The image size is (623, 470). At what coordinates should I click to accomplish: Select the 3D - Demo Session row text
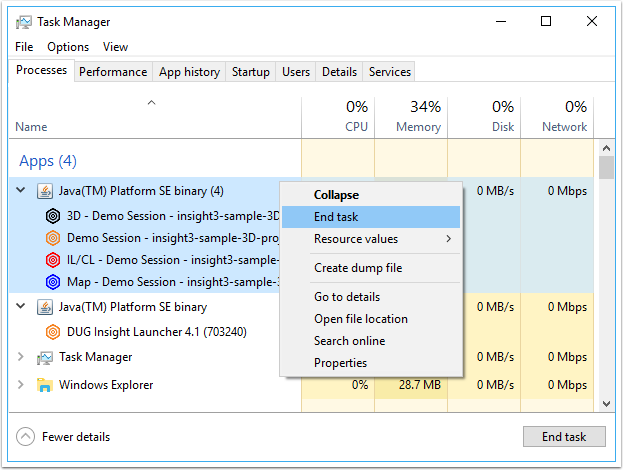173,216
